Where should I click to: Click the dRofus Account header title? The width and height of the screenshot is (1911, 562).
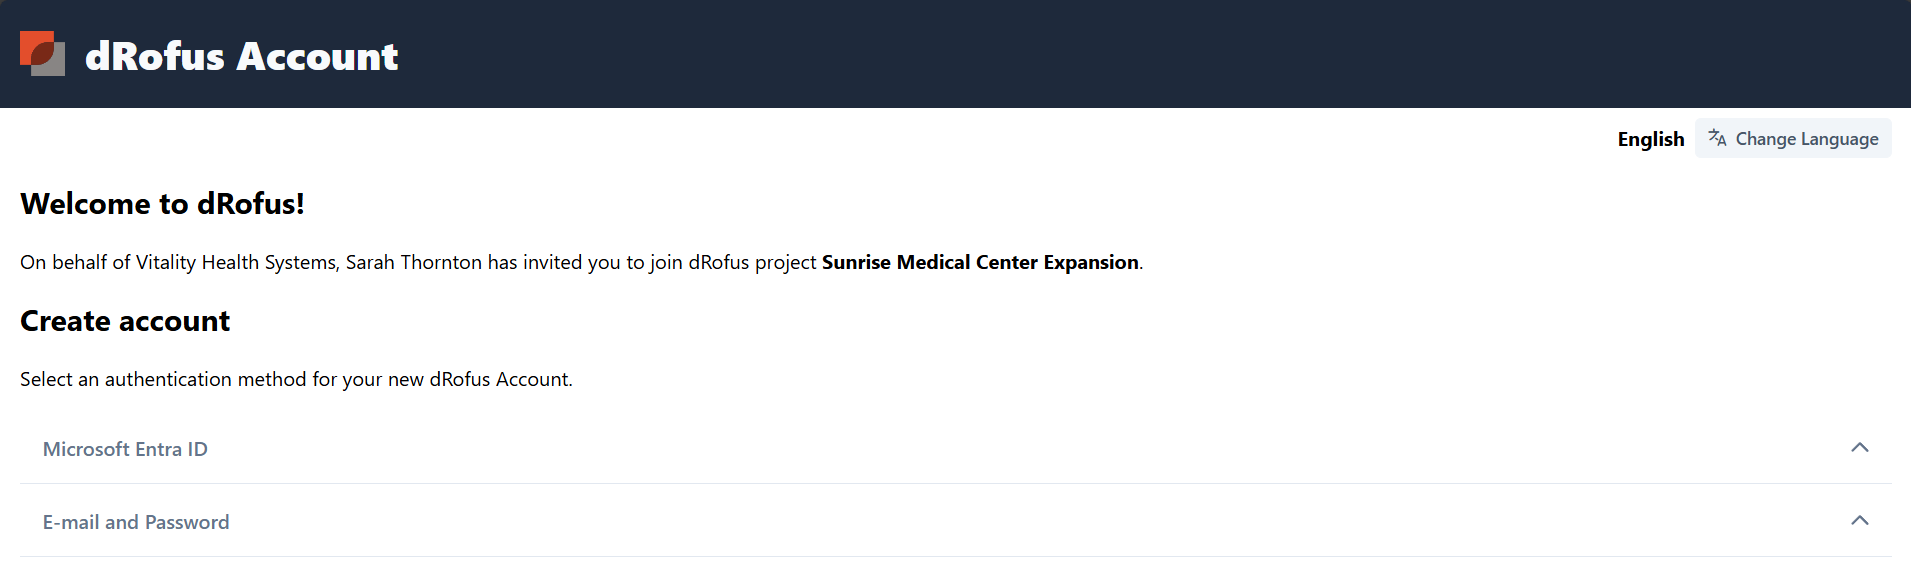tap(241, 57)
